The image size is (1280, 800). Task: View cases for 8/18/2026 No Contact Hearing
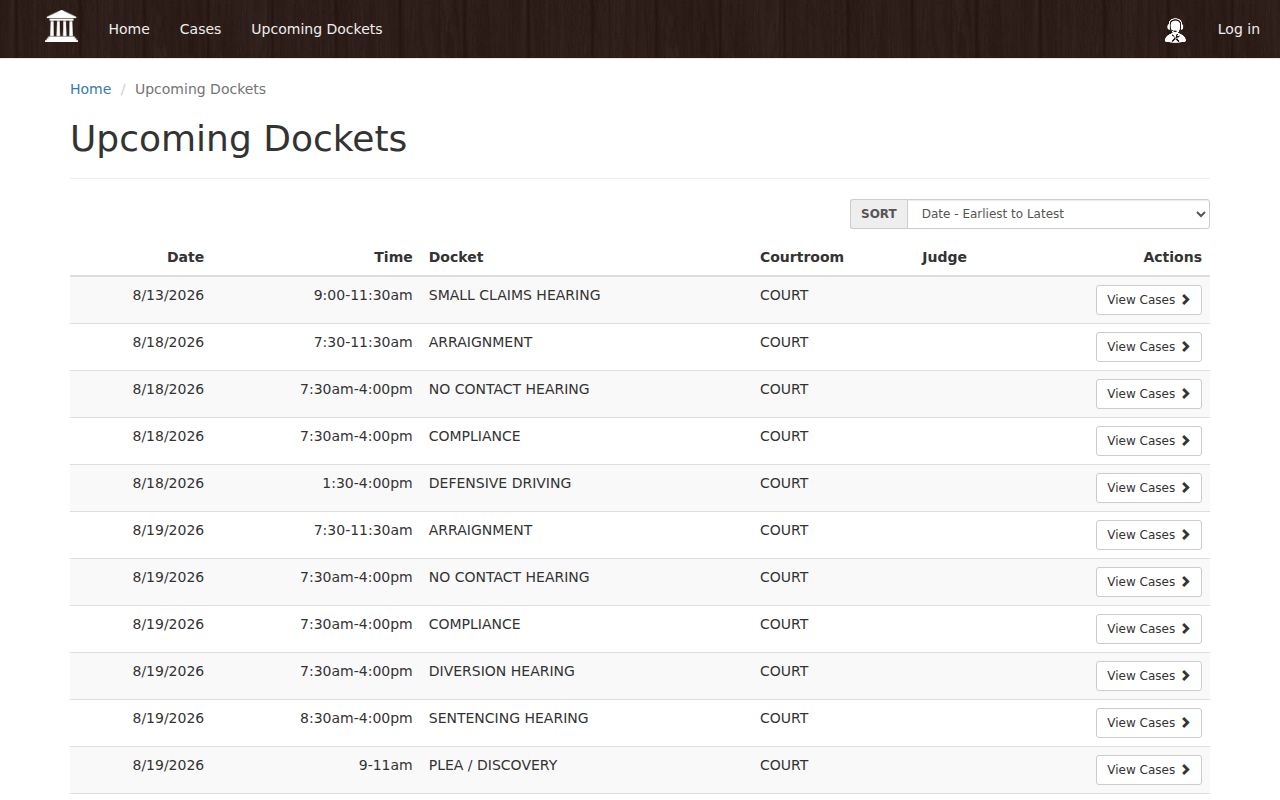pyautogui.click(x=1148, y=394)
